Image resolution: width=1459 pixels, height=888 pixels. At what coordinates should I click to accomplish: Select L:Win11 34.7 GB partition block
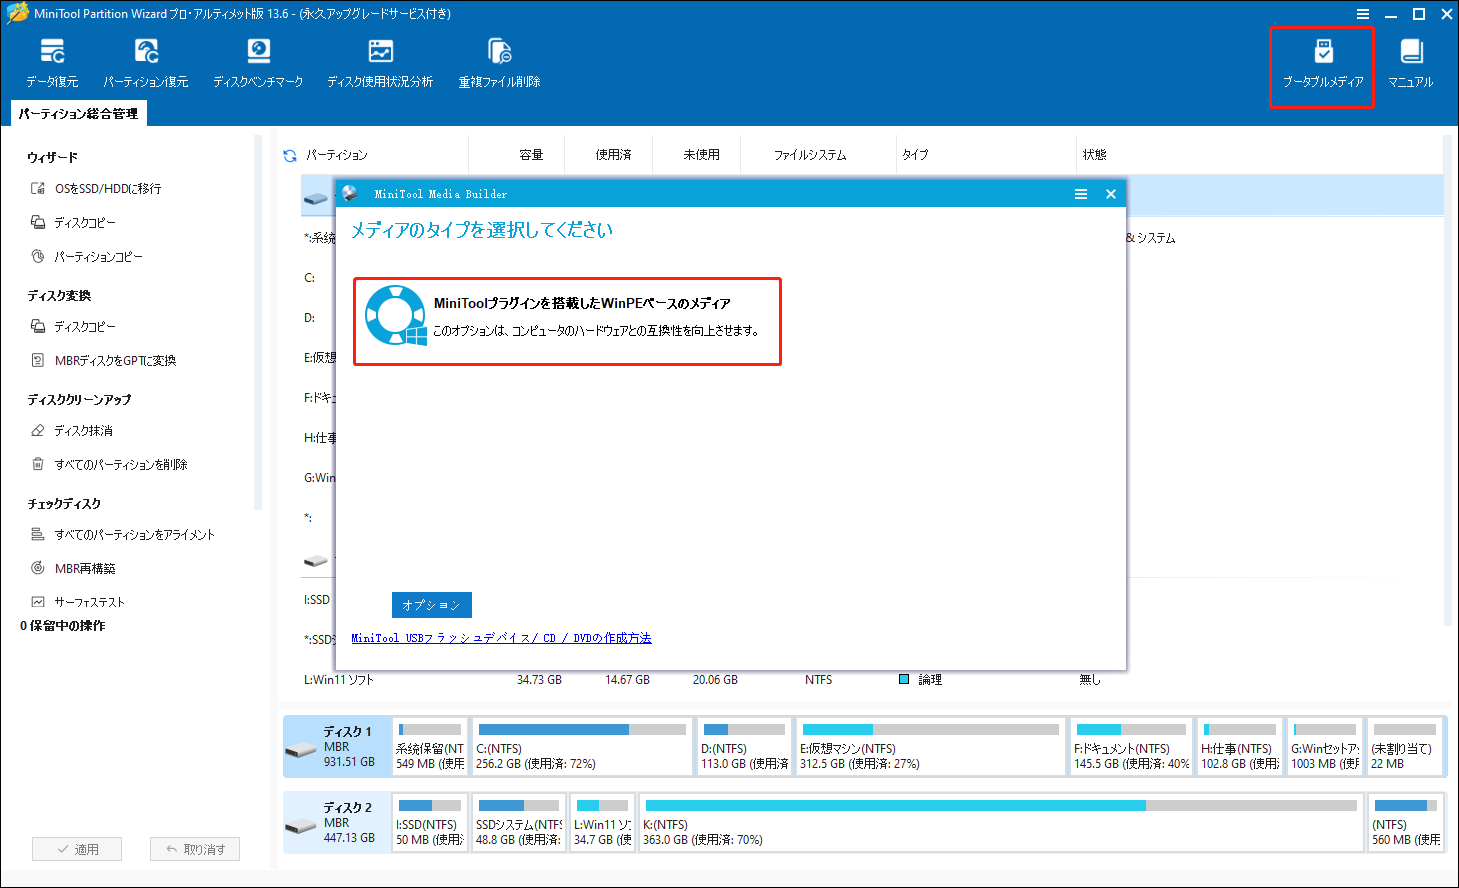point(603,823)
